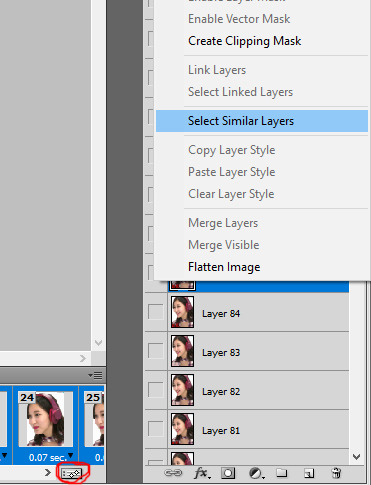Click Layer 84 thumbnail
Screen dimensions: 371x485
[x=182, y=312]
